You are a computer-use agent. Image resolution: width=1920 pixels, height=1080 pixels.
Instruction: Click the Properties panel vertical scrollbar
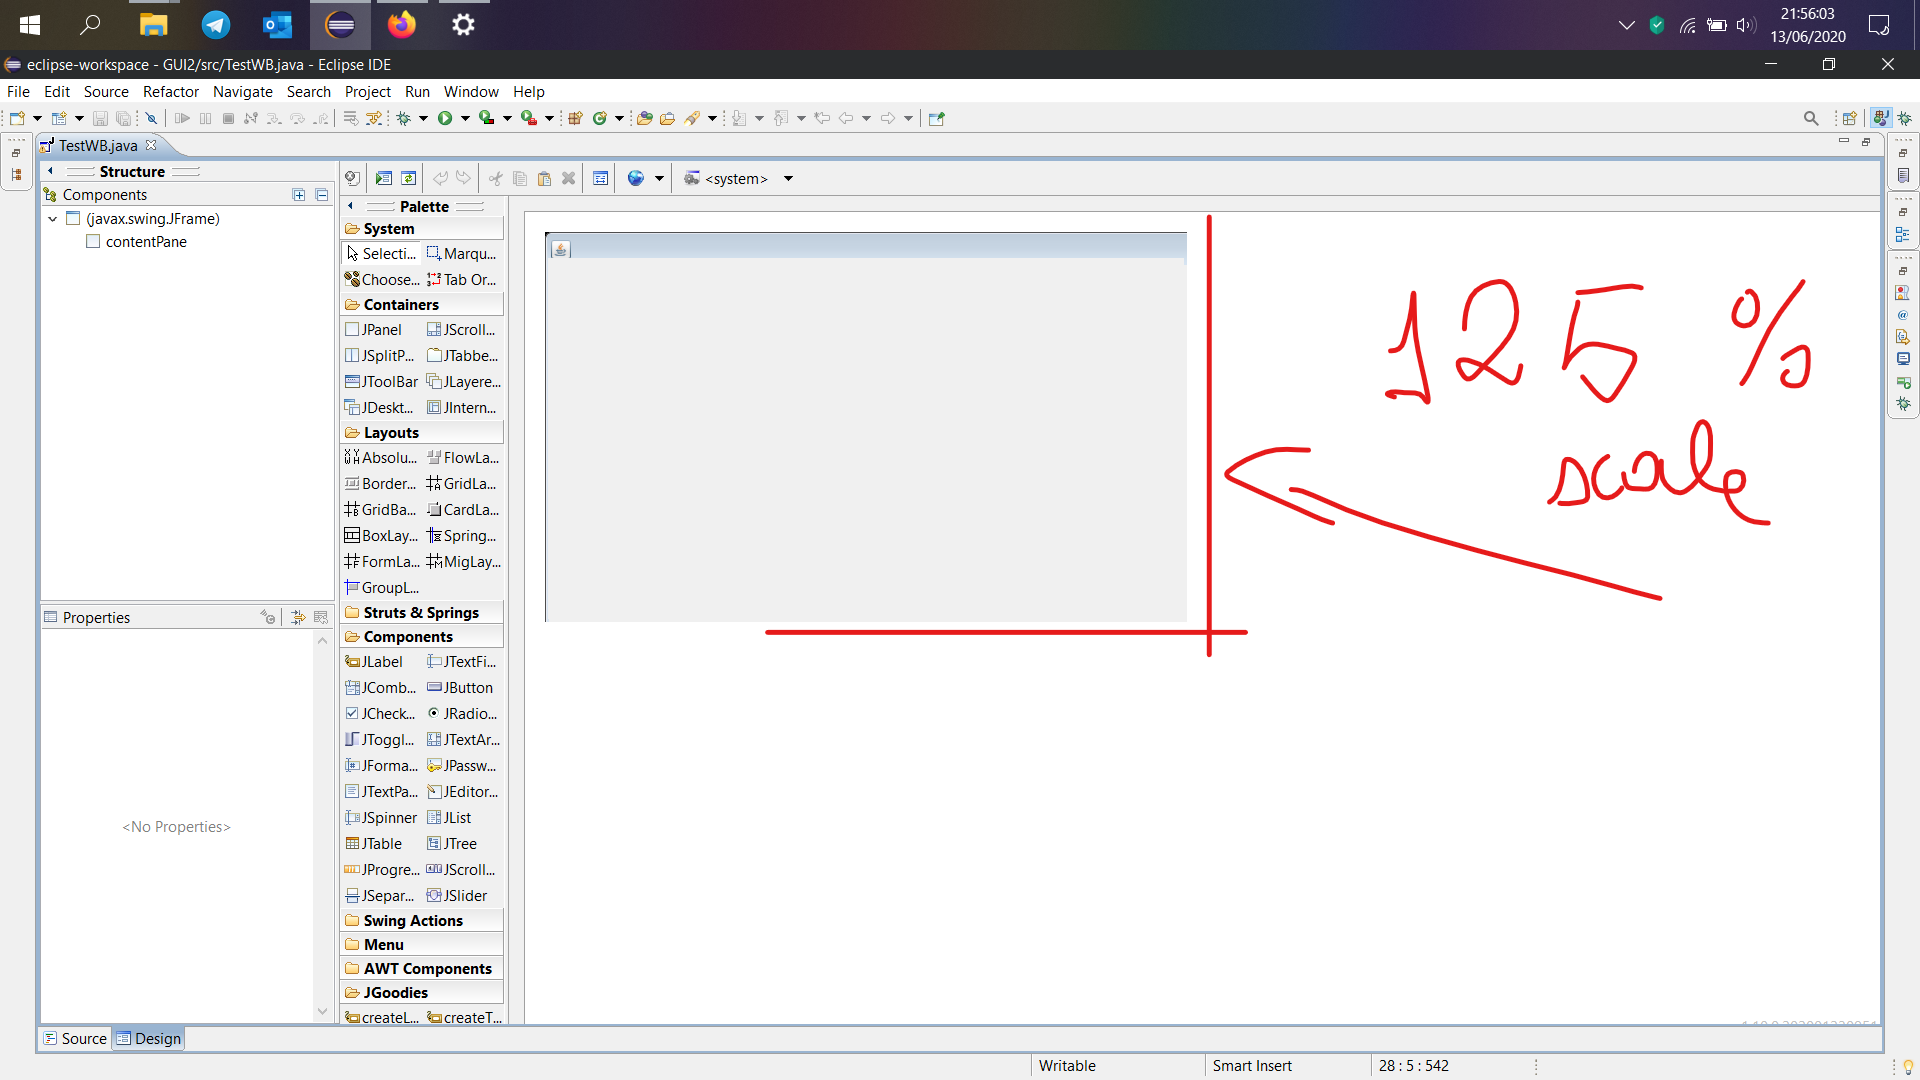coord(322,826)
